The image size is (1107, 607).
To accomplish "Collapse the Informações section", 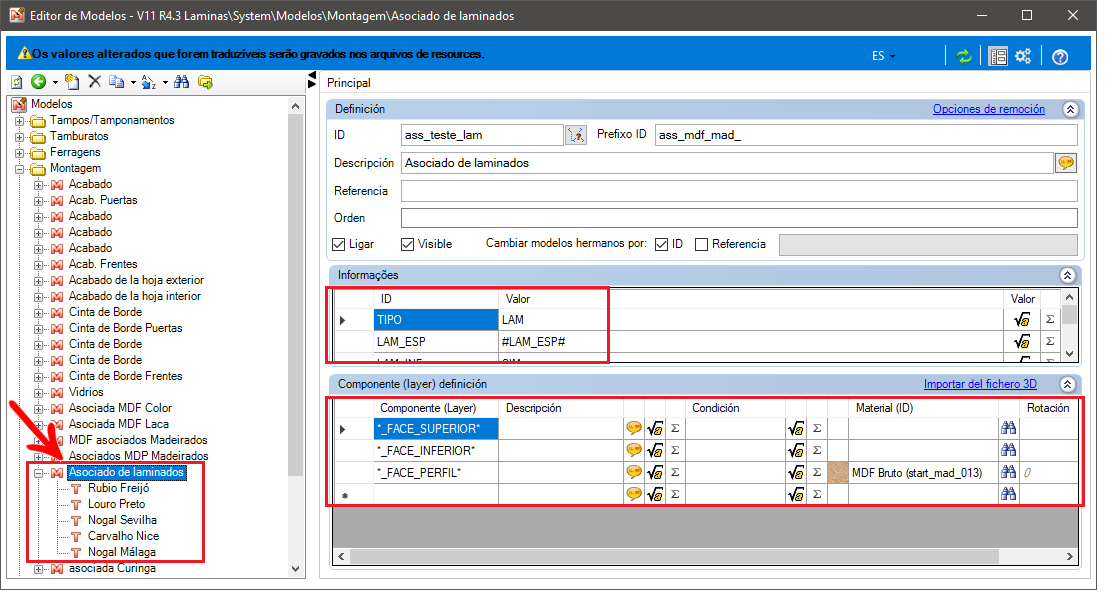I will click(x=1067, y=275).
